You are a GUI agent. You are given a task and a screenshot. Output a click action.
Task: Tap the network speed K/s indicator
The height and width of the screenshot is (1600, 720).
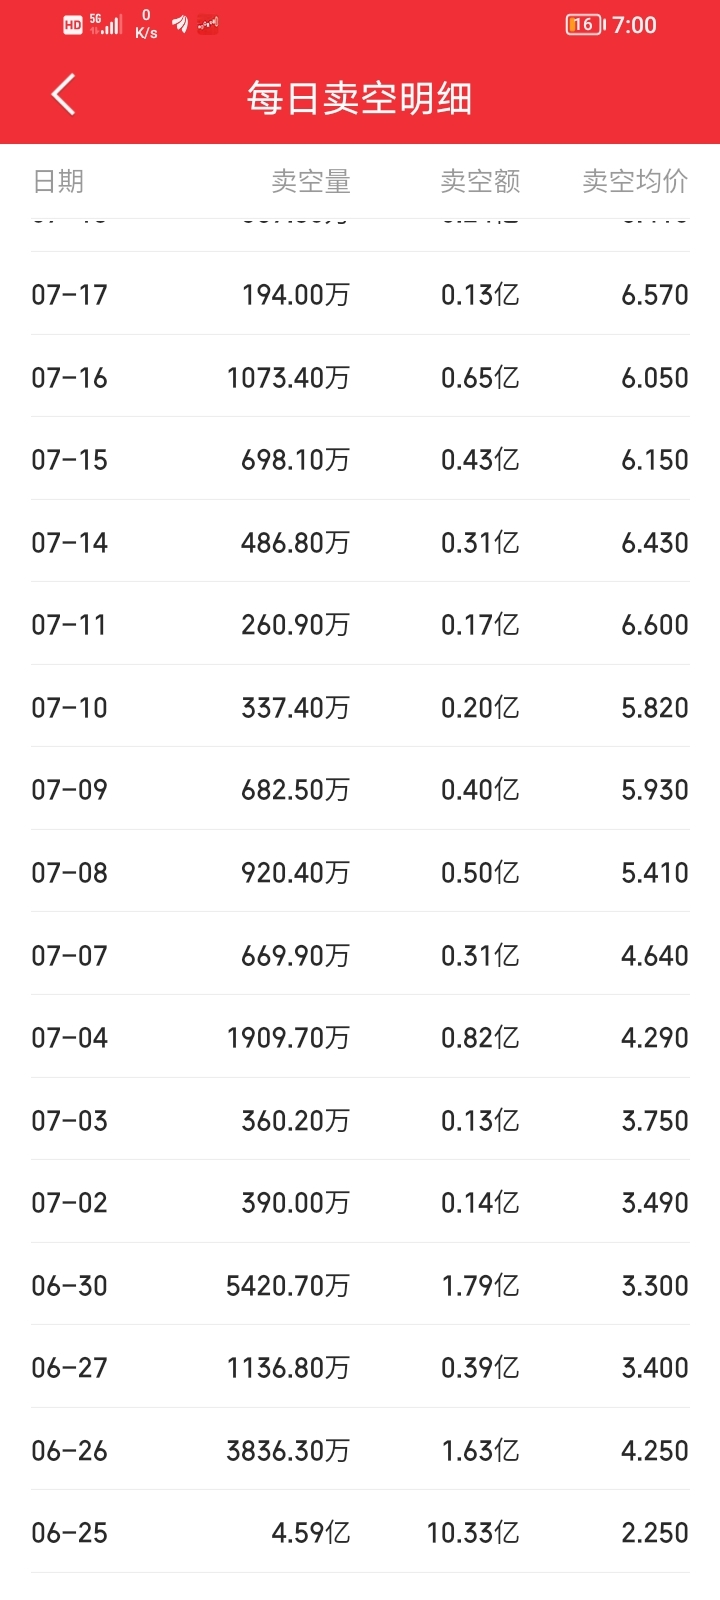coord(146,24)
